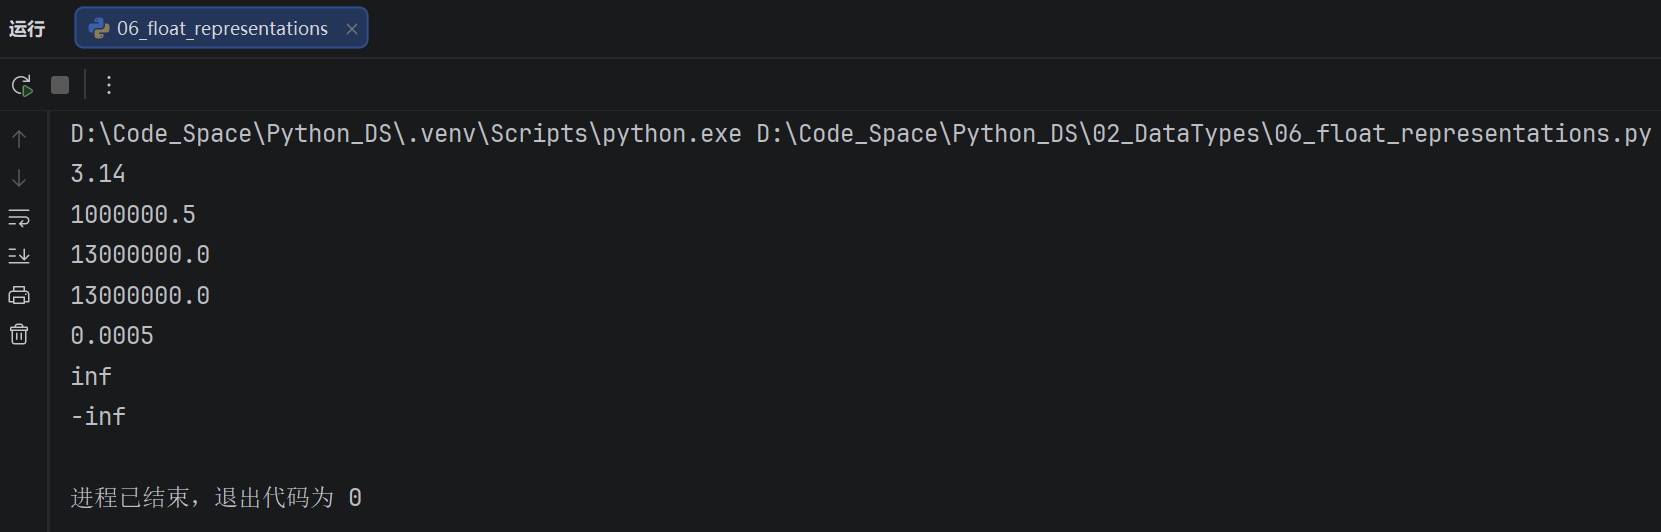Rerun the 06_float_representations script
The width and height of the screenshot is (1661, 532).
(x=21, y=85)
